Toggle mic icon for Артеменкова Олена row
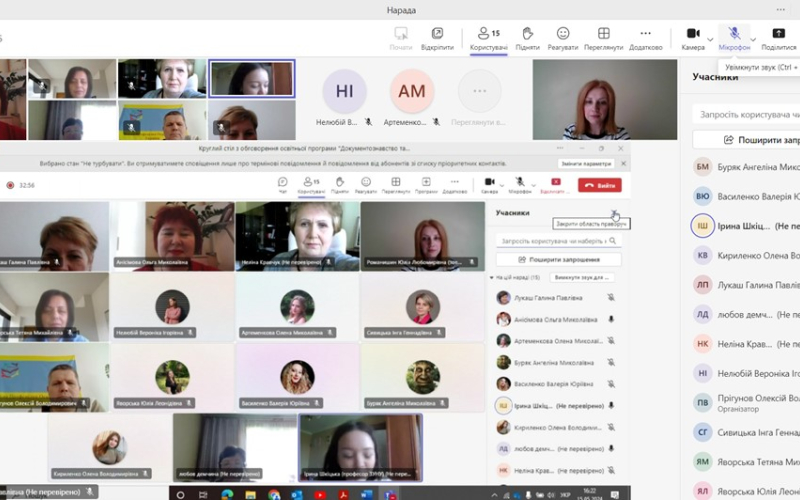 pyautogui.click(x=611, y=341)
